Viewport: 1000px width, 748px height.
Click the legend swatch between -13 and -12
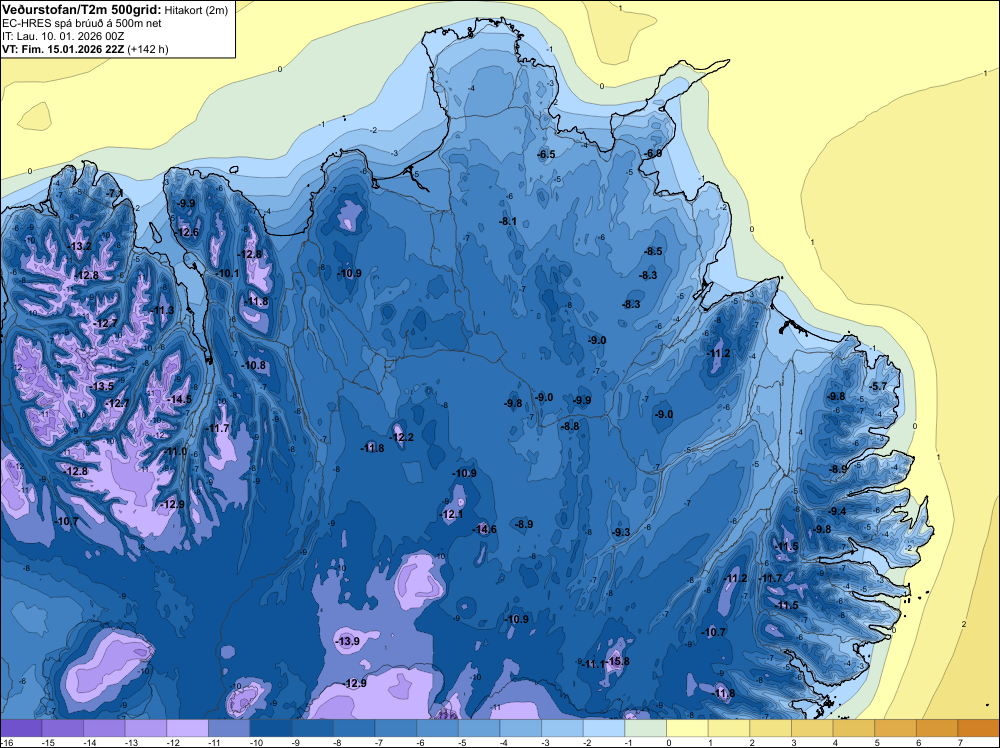[x=146, y=728]
